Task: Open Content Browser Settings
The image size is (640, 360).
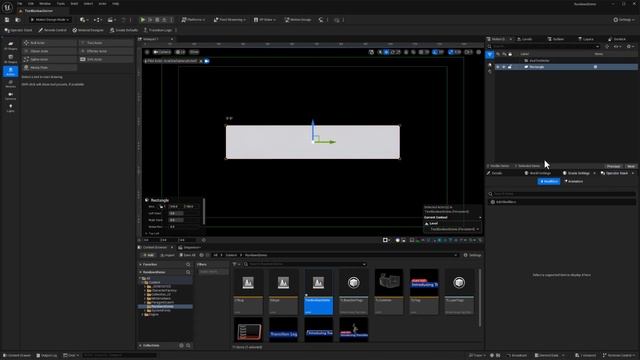Action: 473,255
